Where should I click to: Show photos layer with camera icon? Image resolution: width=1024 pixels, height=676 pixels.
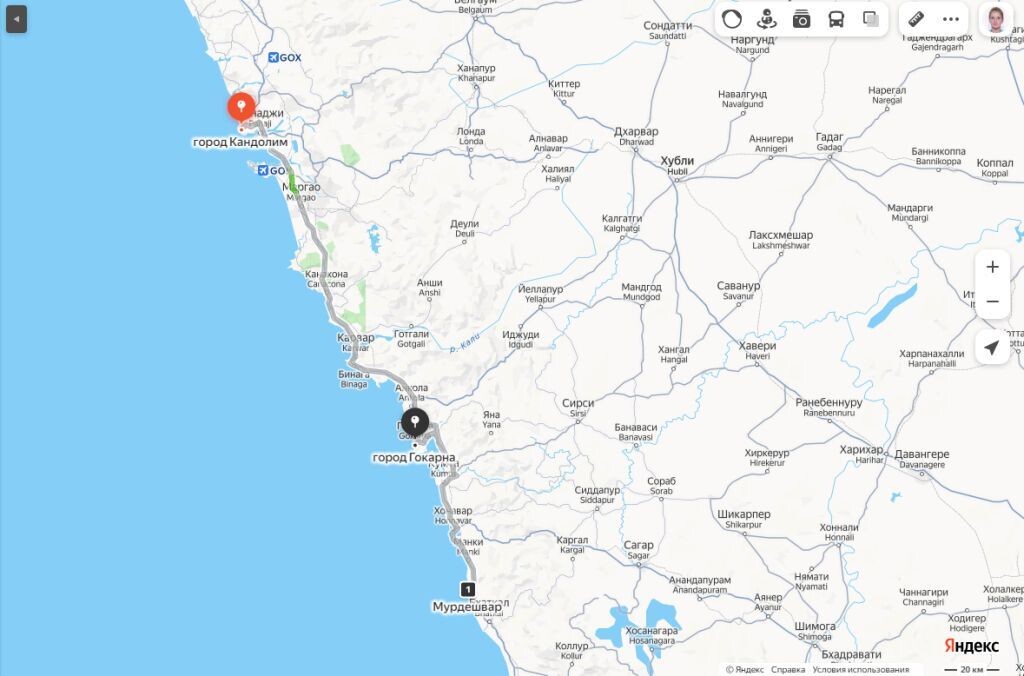click(801, 20)
